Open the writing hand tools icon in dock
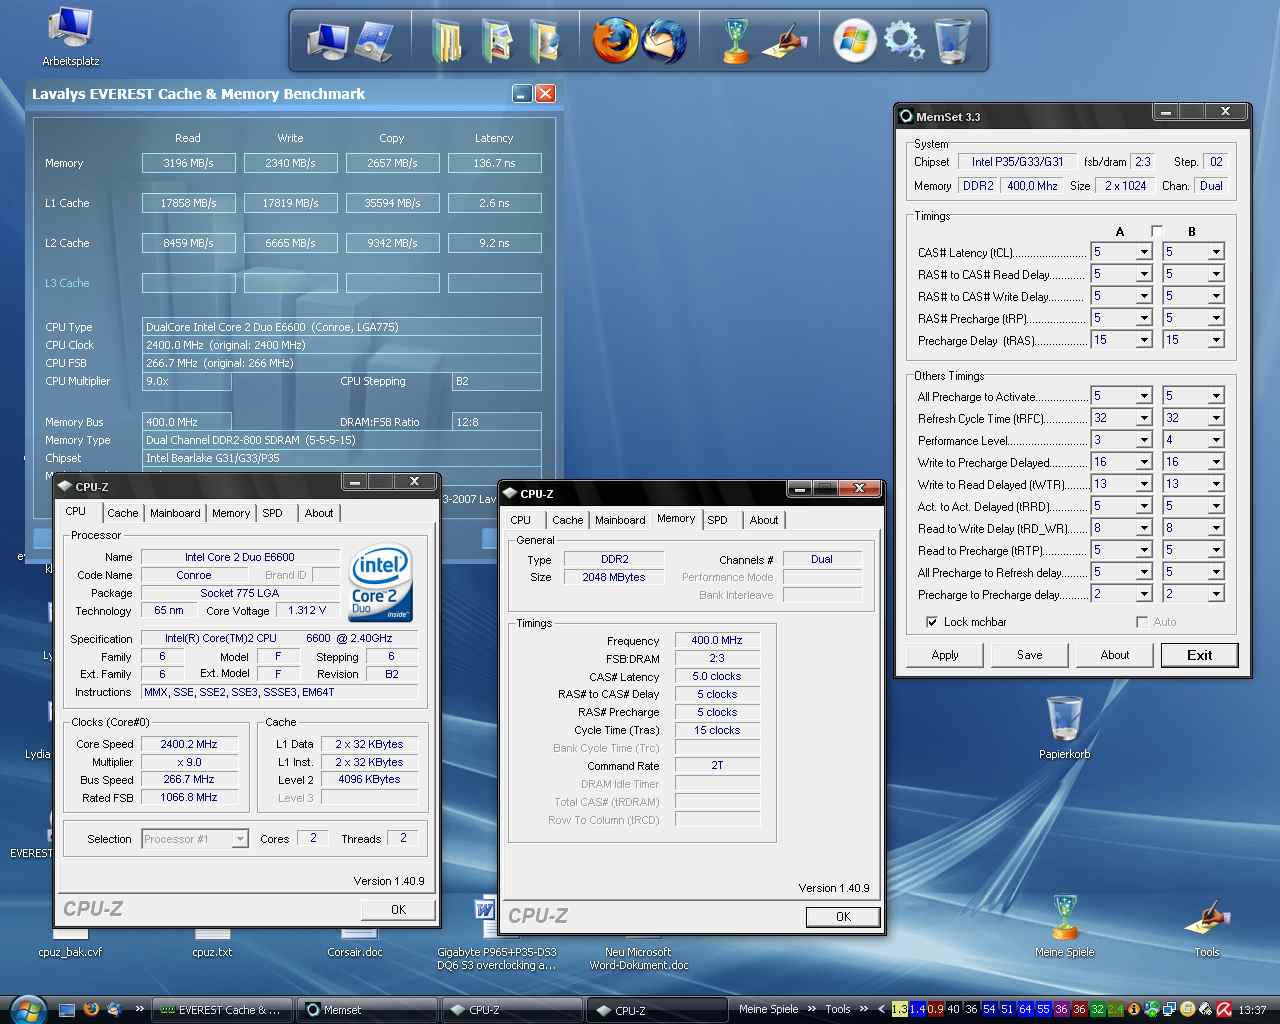 (x=785, y=41)
